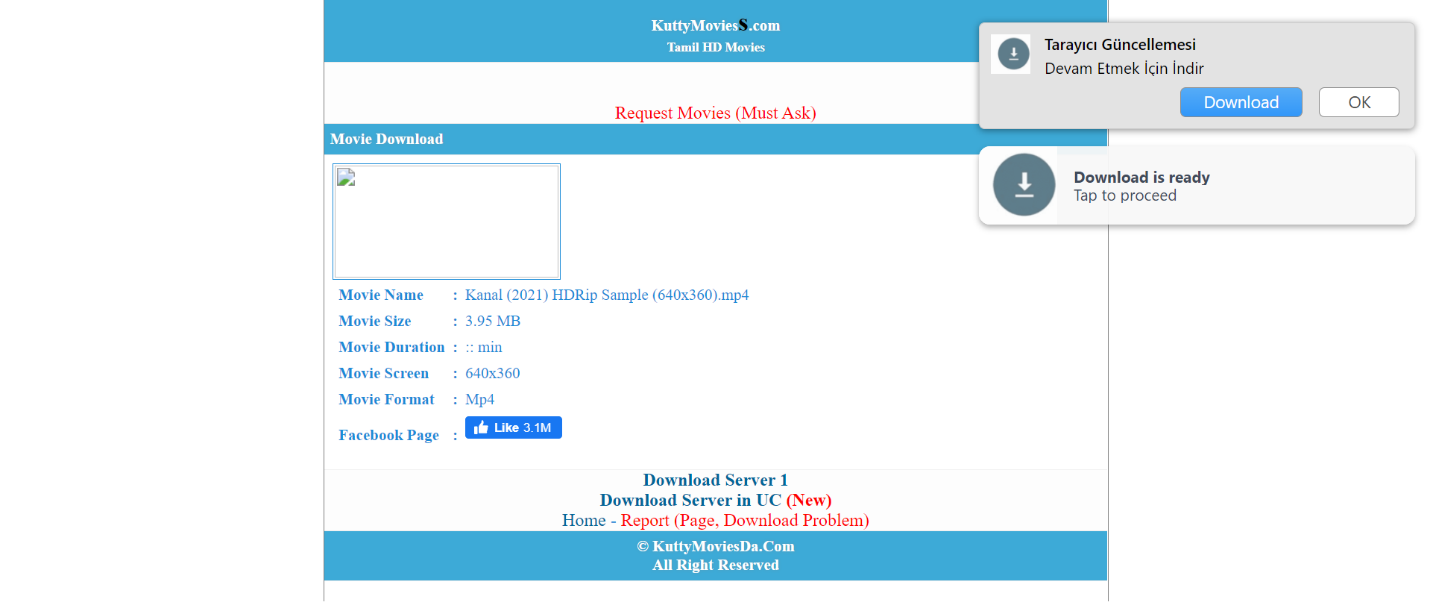The width and height of the screenshot is (1430, 611).
Task: Open the 'Download is ready' notification
Action: coord(1197,185)
